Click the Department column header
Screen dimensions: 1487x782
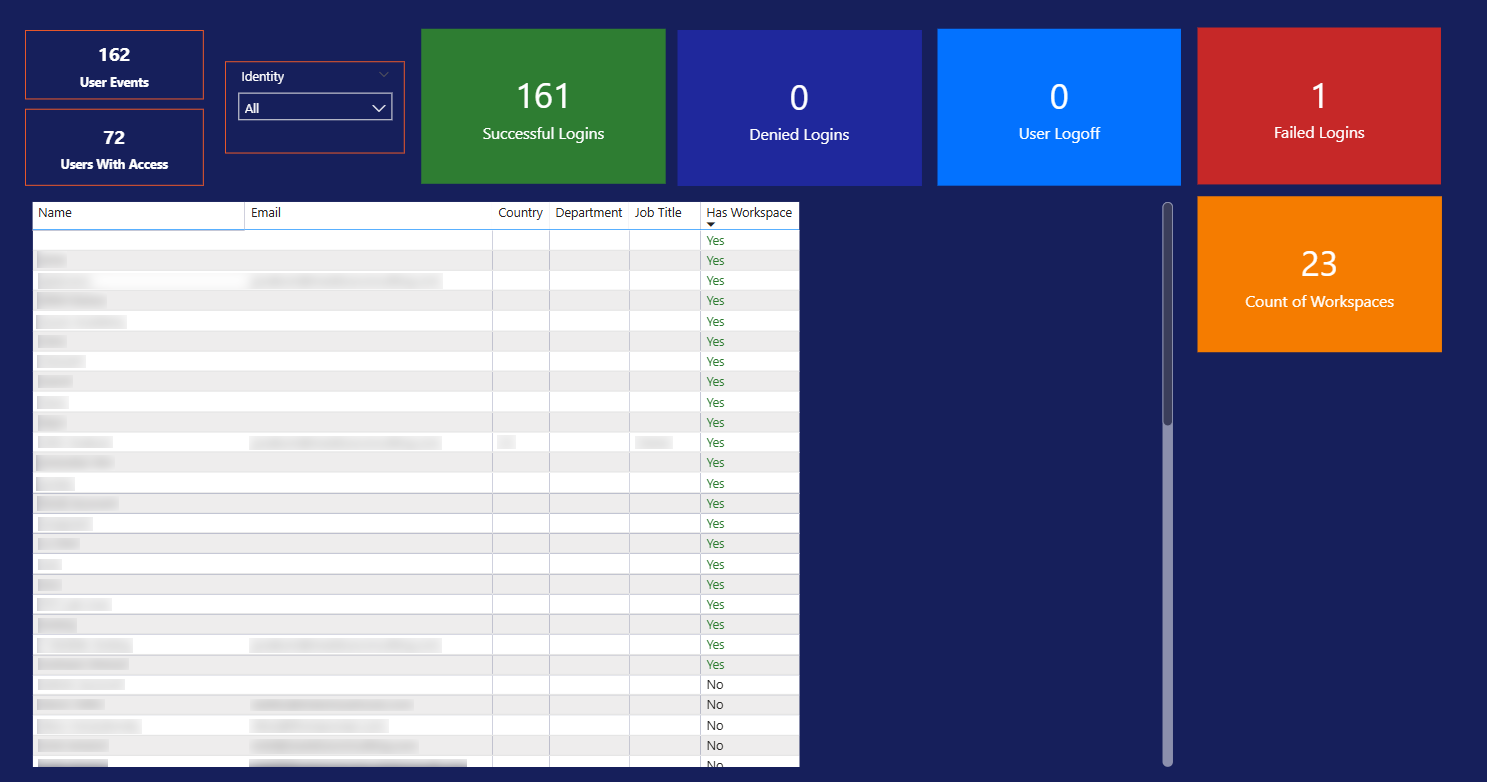coord(588,213)
